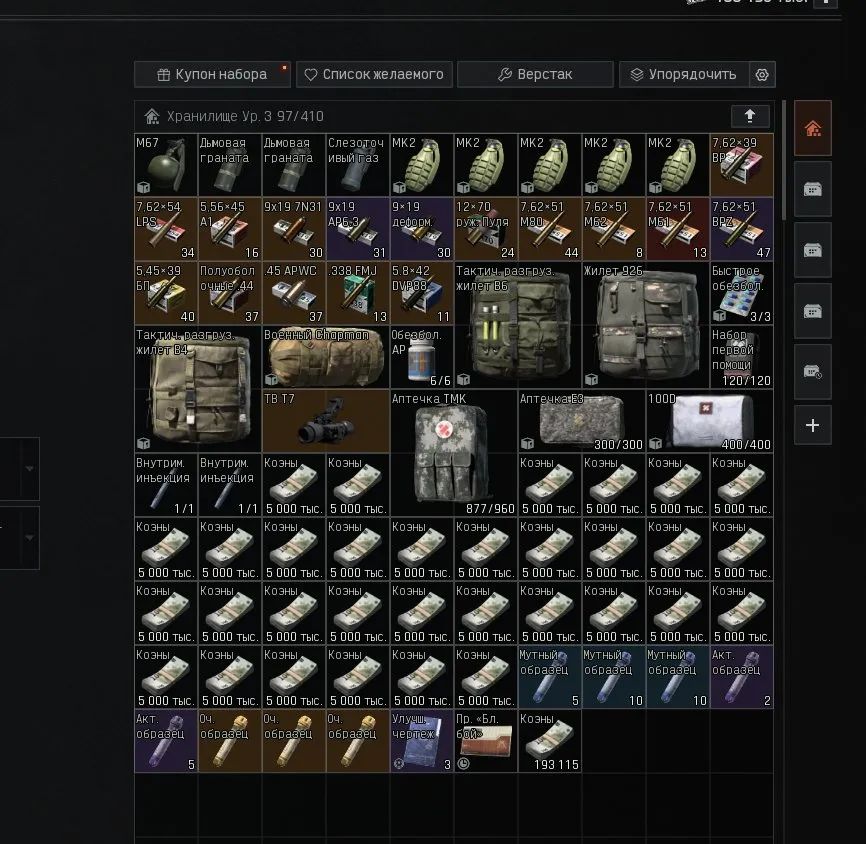866x844 pixels.
Task: Click Хранилище Ур. 3 97/410 label
Action: pyautogui.click(x=245, y=117)
